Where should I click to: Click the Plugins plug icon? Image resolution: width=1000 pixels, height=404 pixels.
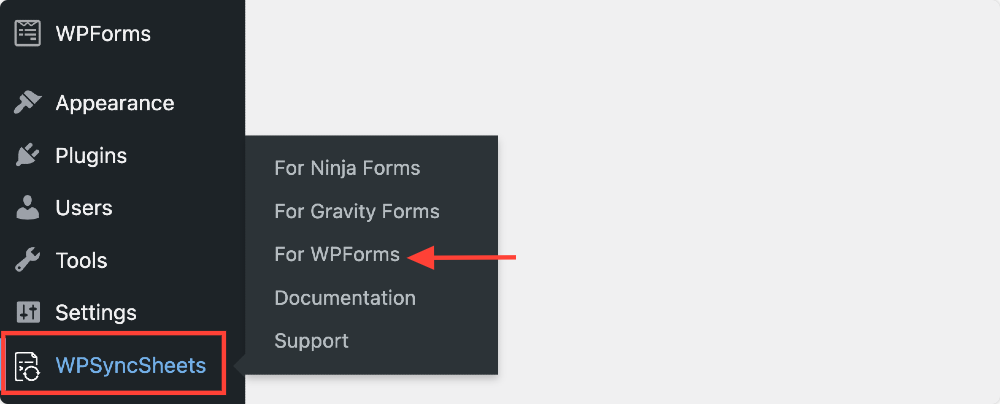click(27, 156)
